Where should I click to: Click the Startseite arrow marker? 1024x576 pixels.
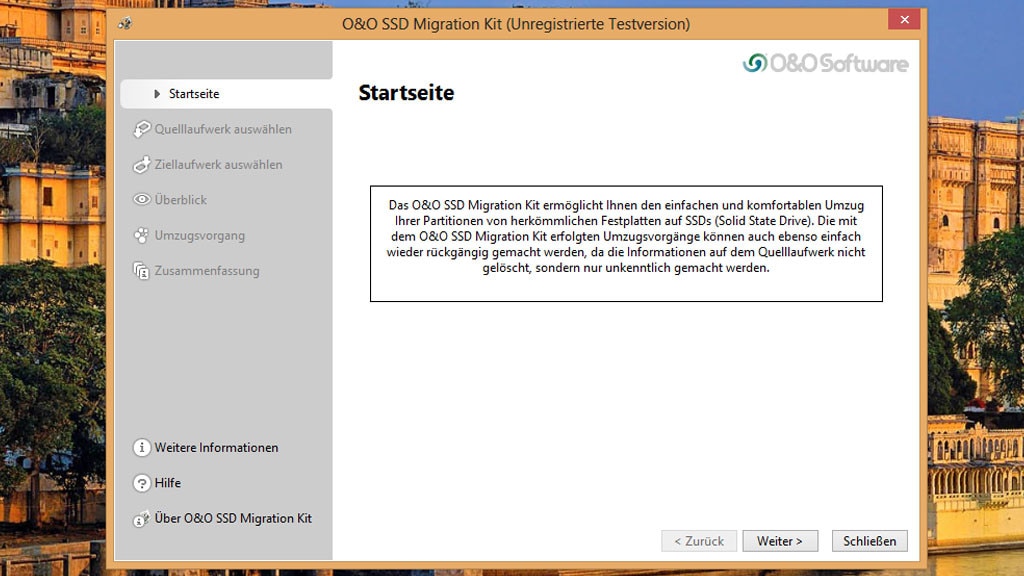tap(157, 94)
